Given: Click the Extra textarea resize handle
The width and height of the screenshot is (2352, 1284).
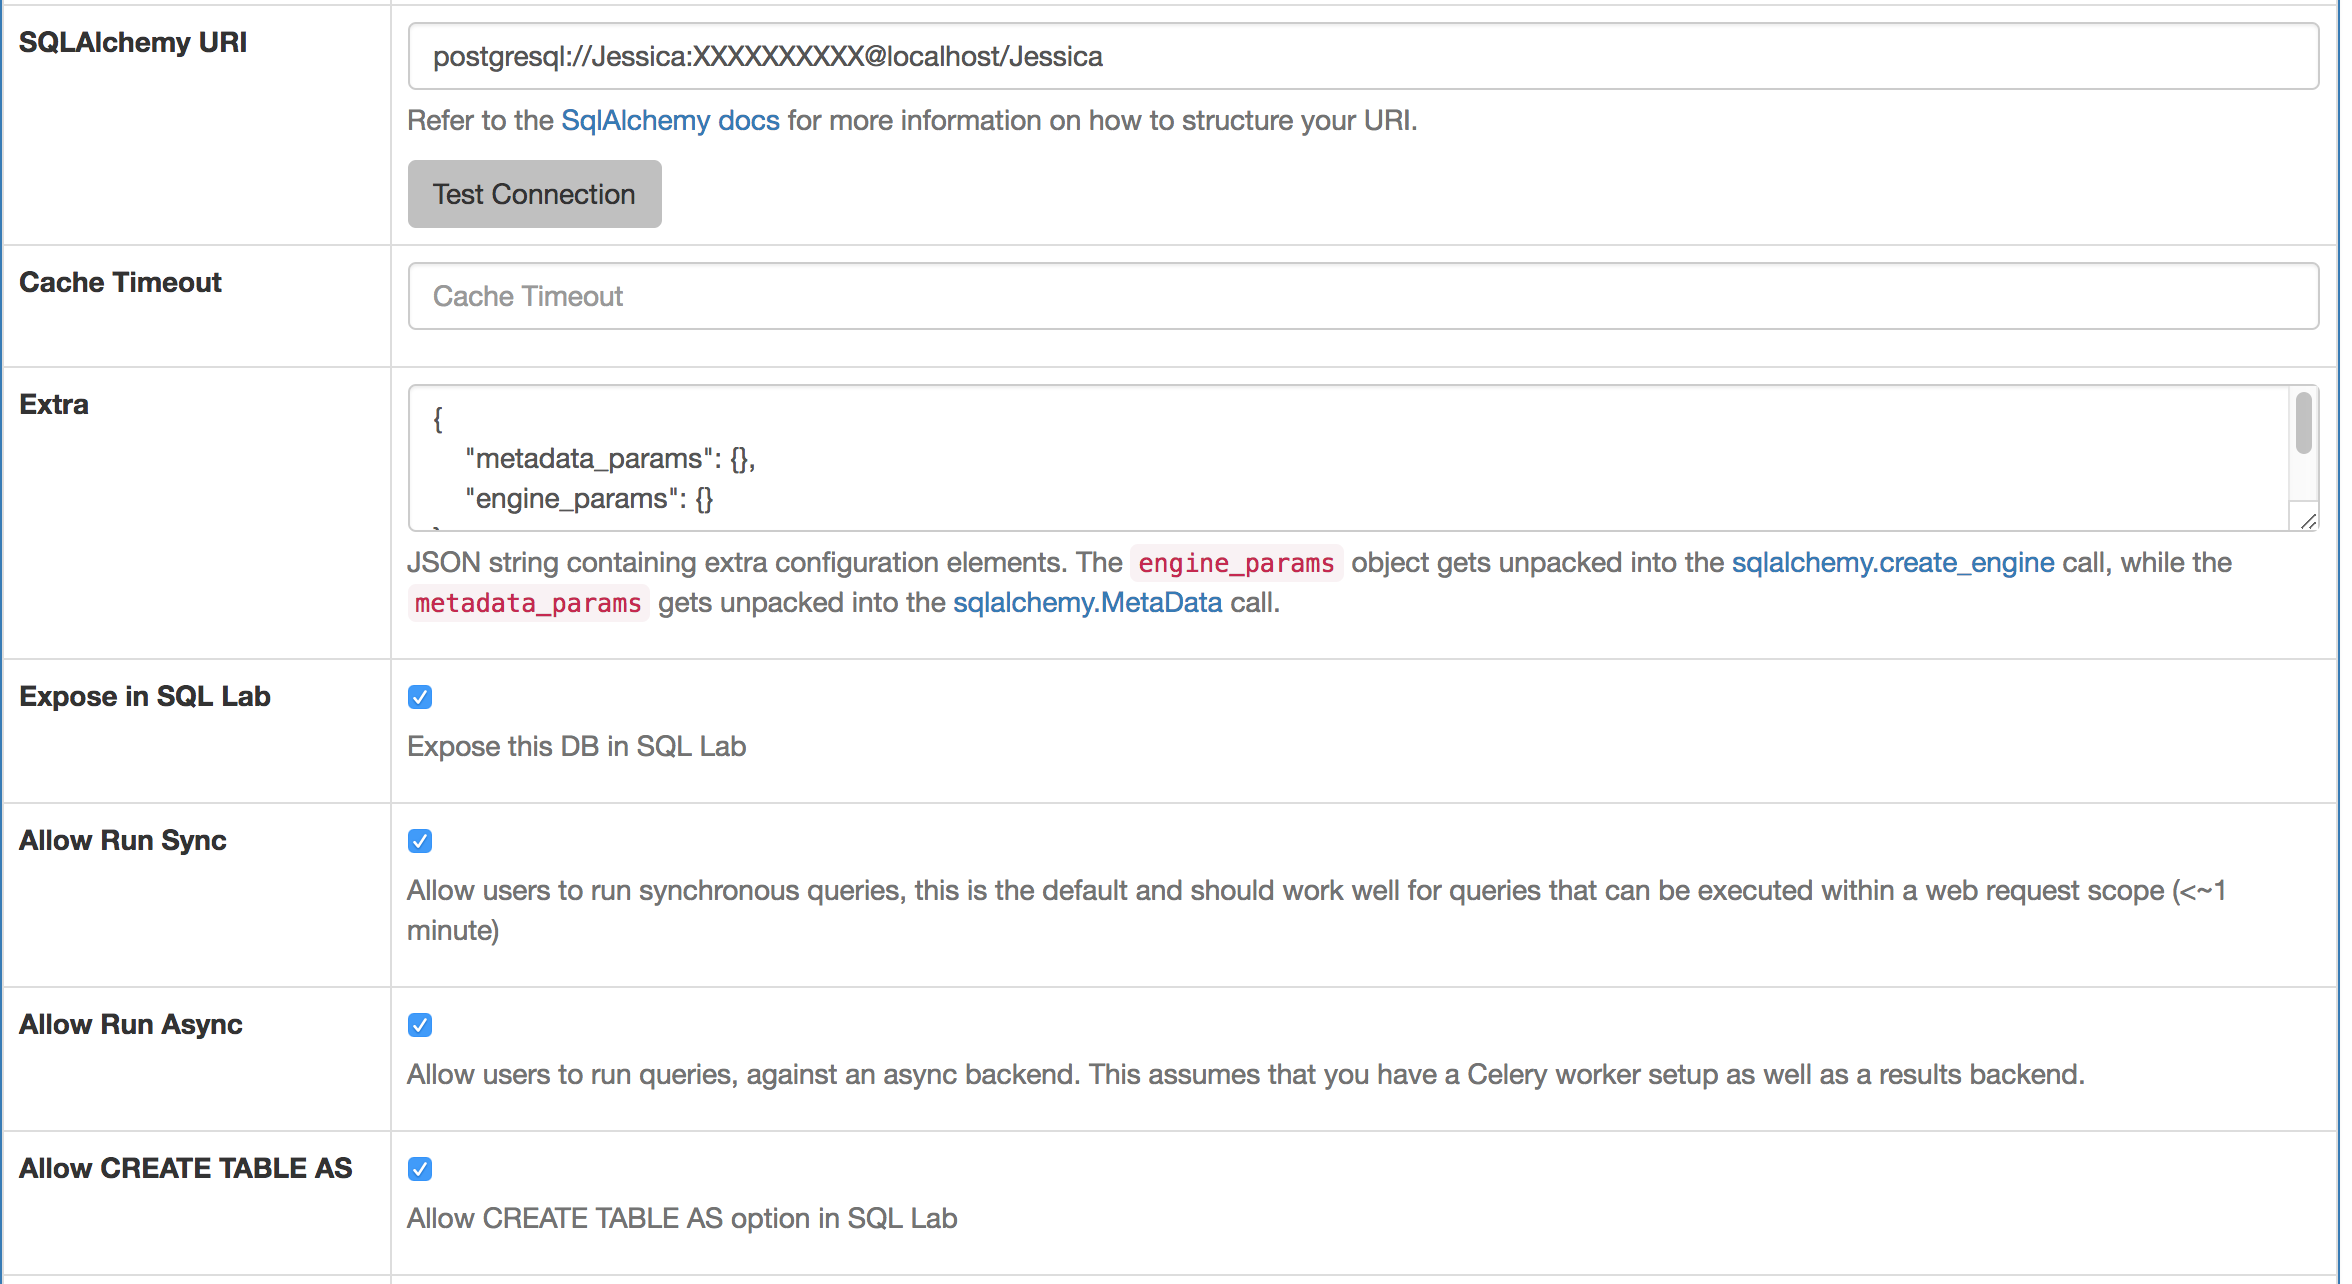Looking at the screenshot, I should [x=2308, y=521].
